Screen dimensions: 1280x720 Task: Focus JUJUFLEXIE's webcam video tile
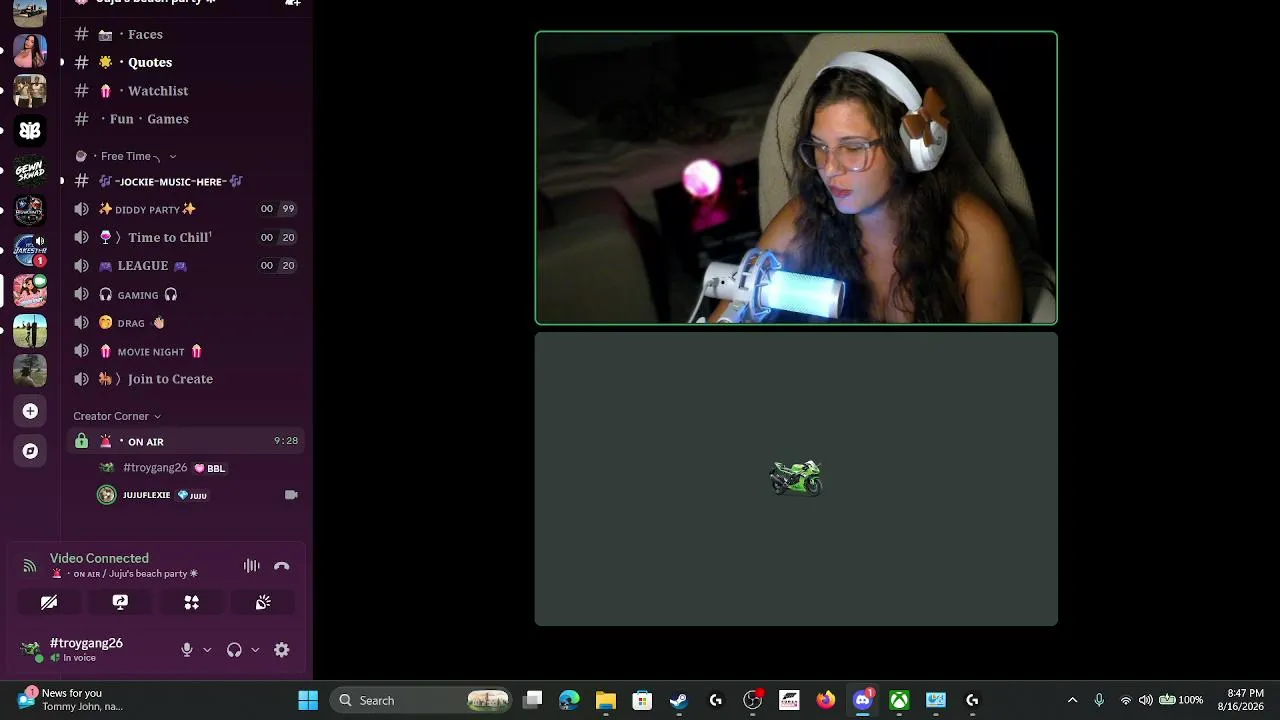(796, 178)
